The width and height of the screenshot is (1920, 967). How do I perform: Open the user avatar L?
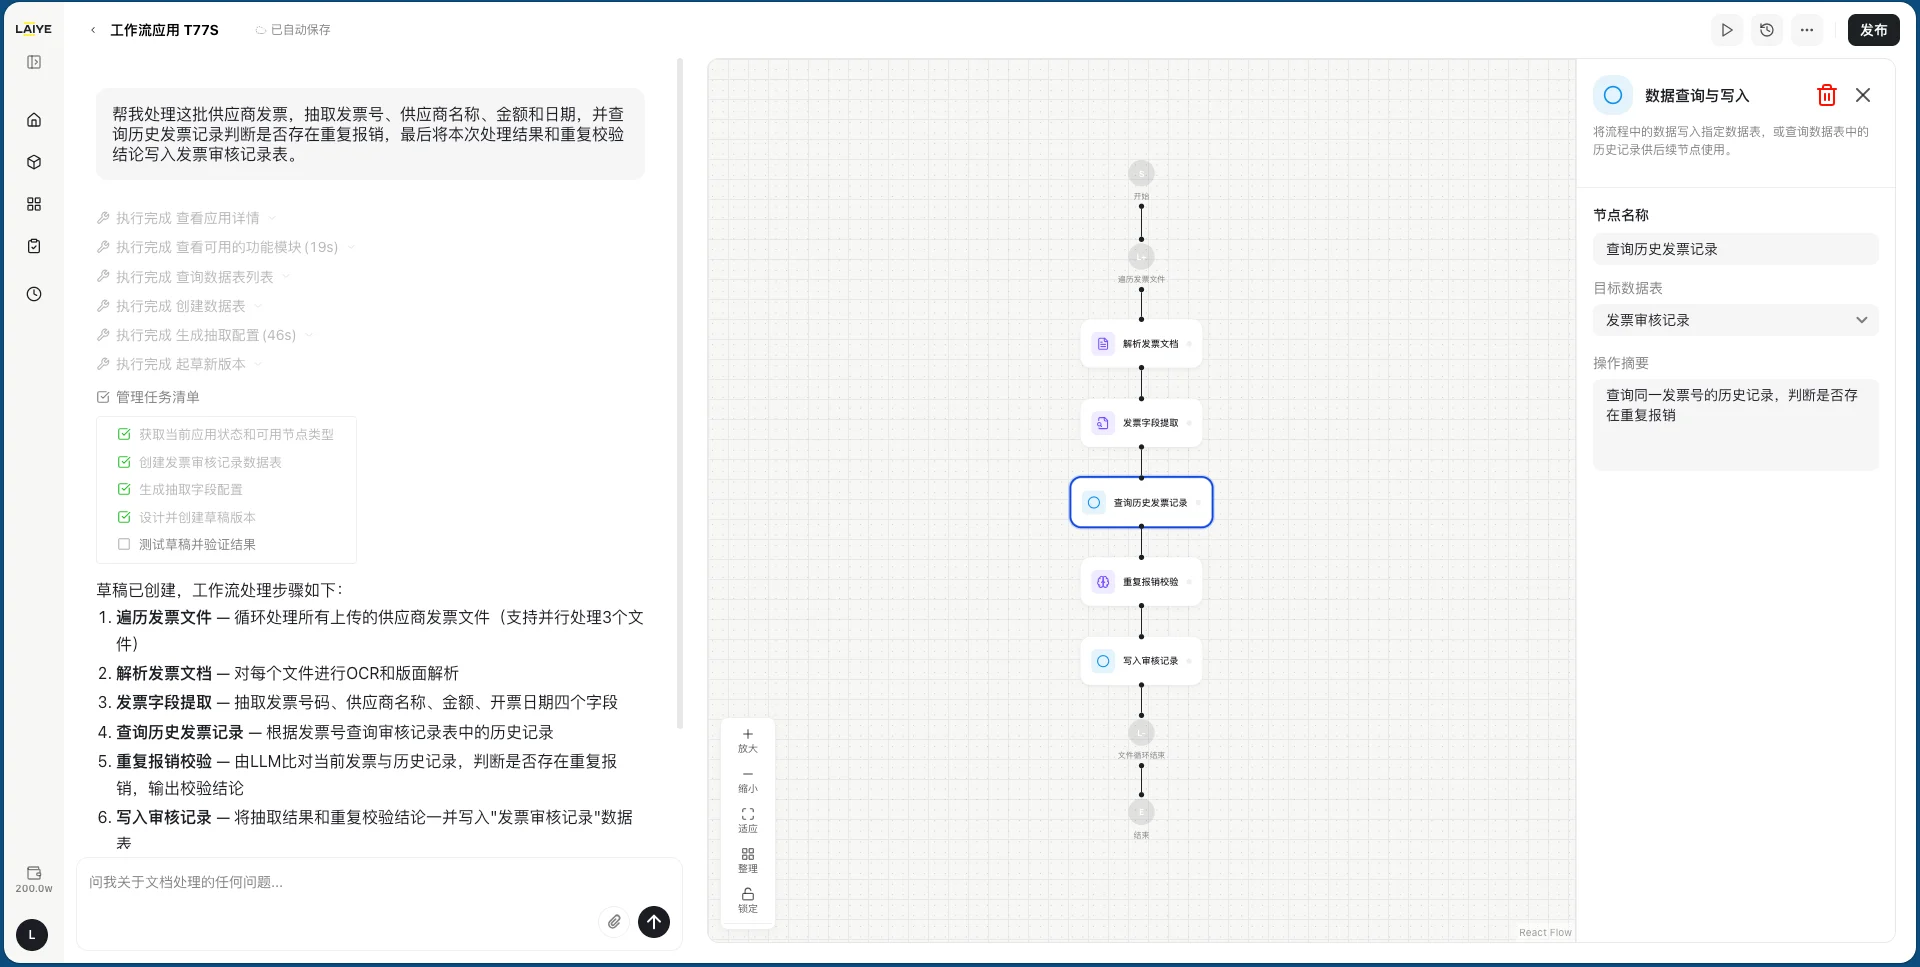point(32,935)
